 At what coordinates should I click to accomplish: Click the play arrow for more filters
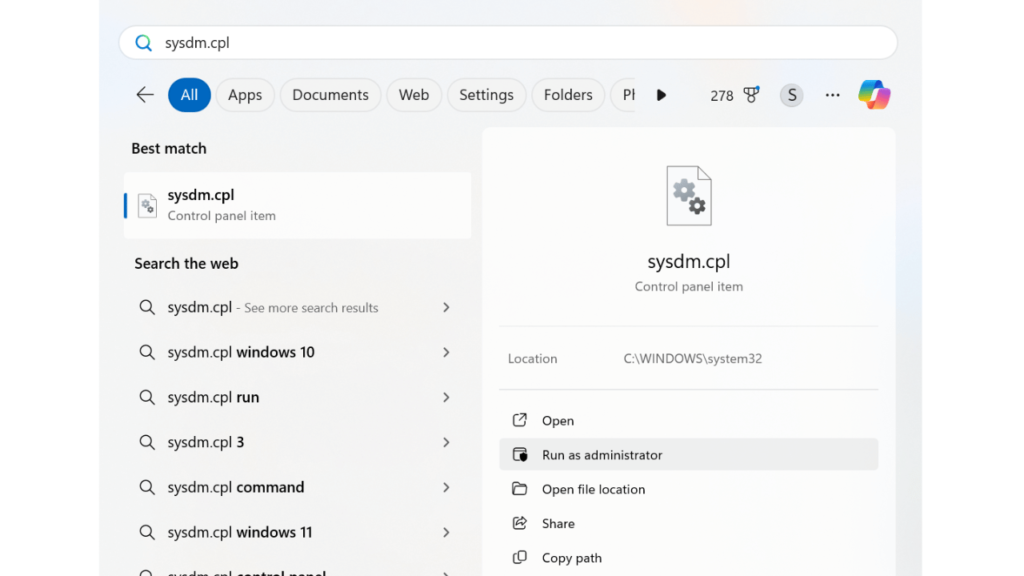point(661,95)
